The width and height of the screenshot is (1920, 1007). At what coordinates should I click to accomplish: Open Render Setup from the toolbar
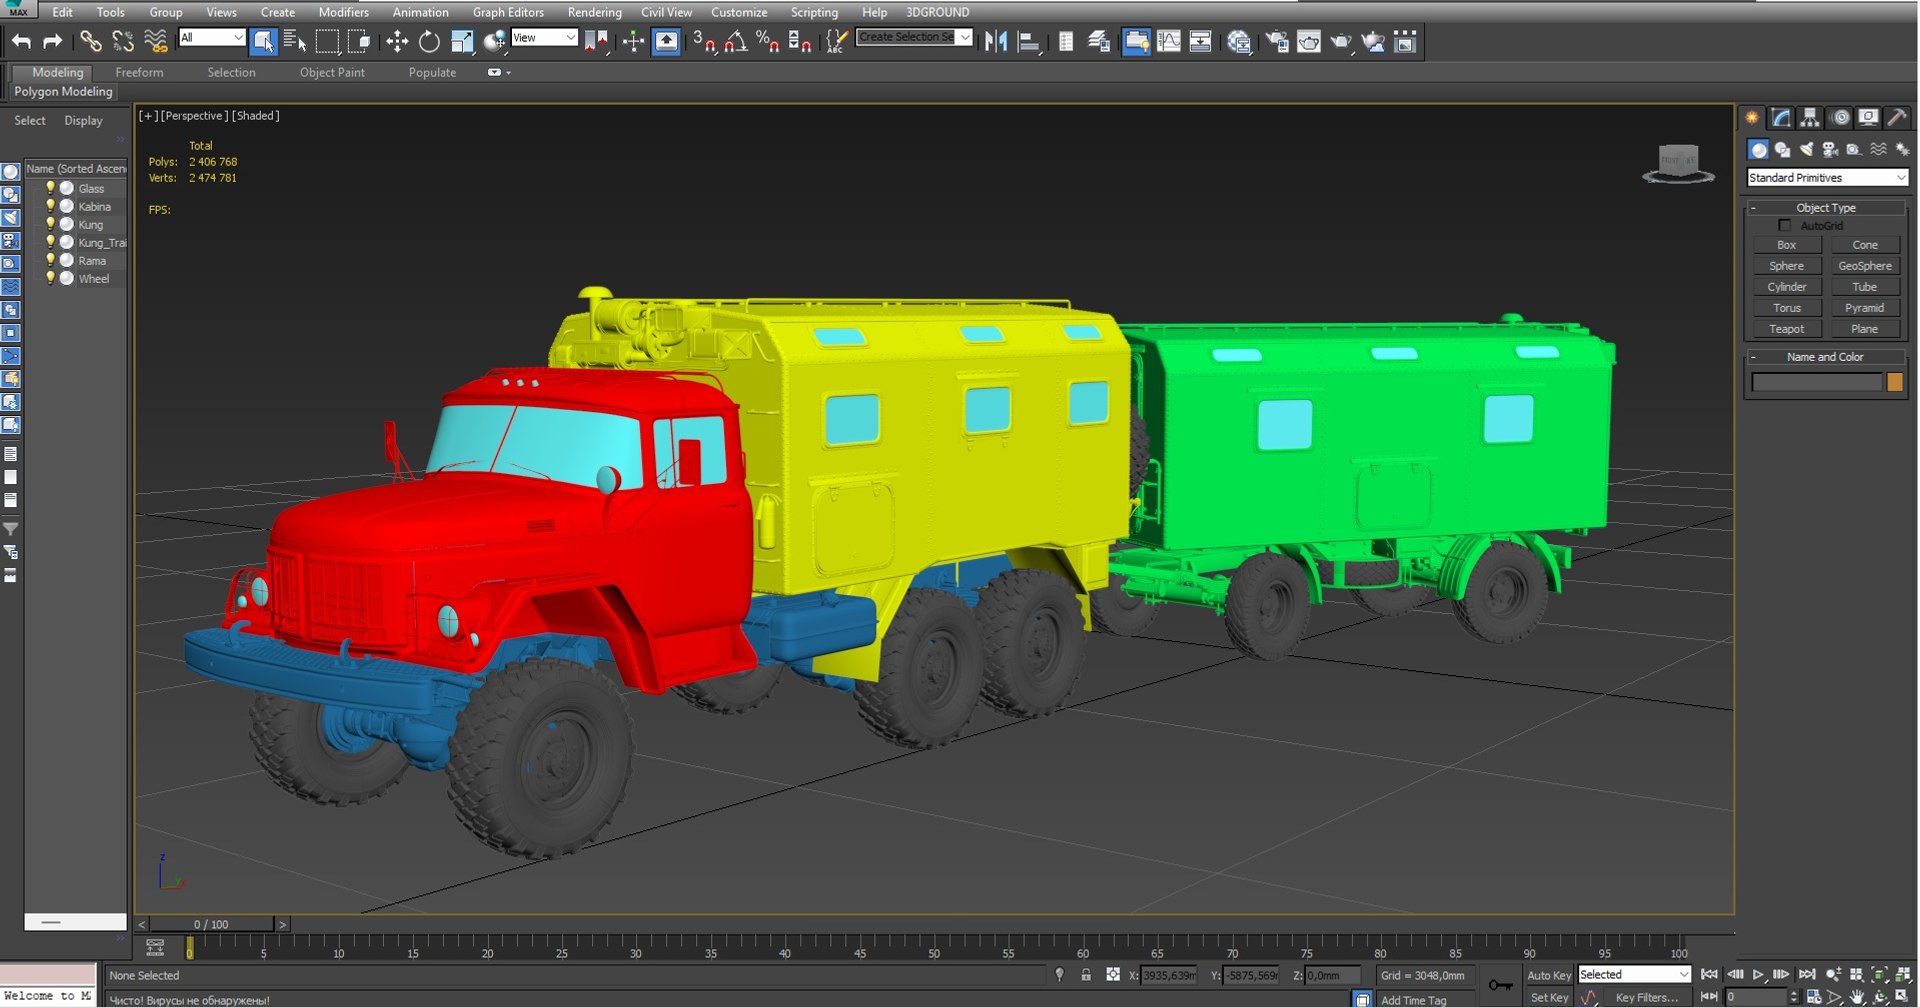pos(1277,41)
